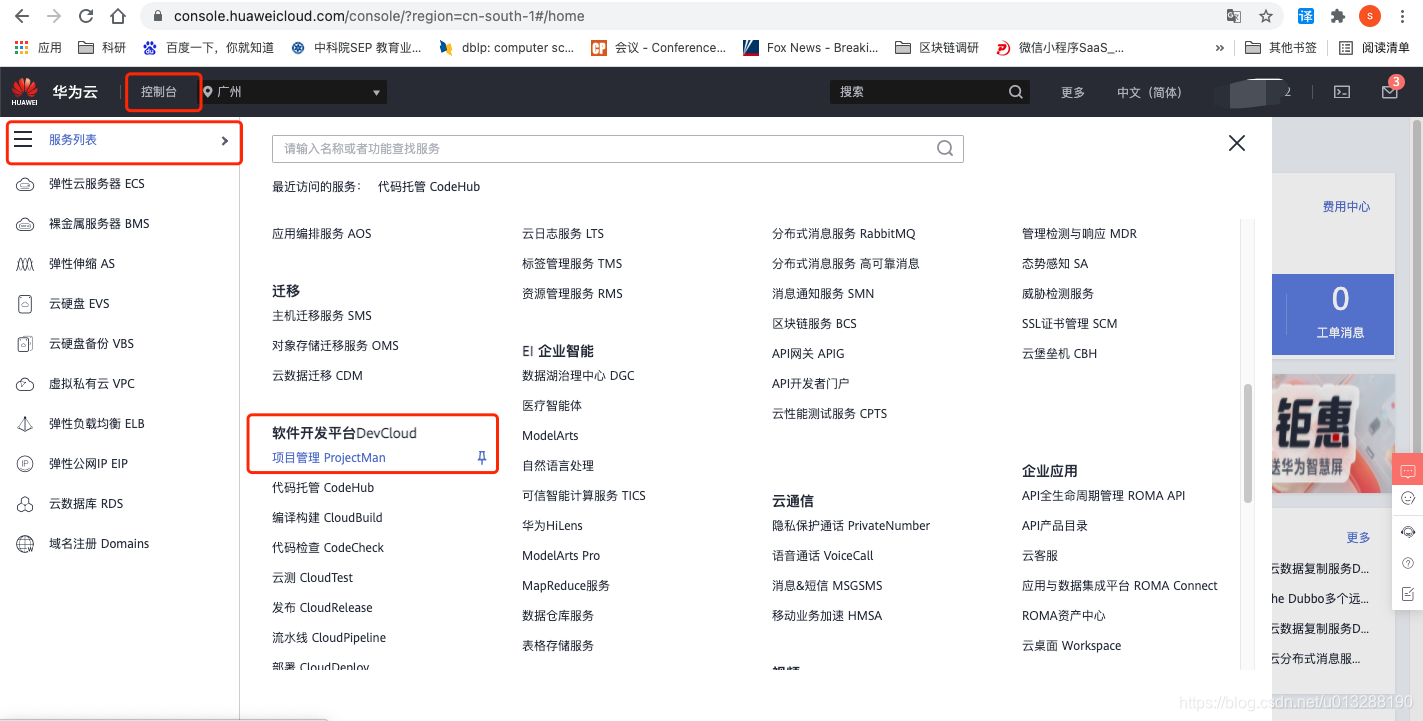Open 对象存储迁移服务 OMS
Image resolution: width=1423 pixels, height=721 pixels.
click(x=335, y=346)
